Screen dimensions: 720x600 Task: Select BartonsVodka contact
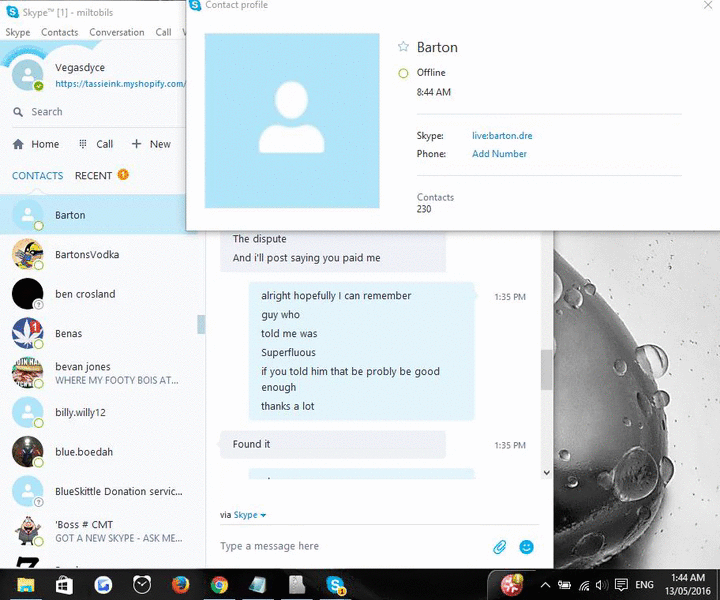click(x=99, y=254)
